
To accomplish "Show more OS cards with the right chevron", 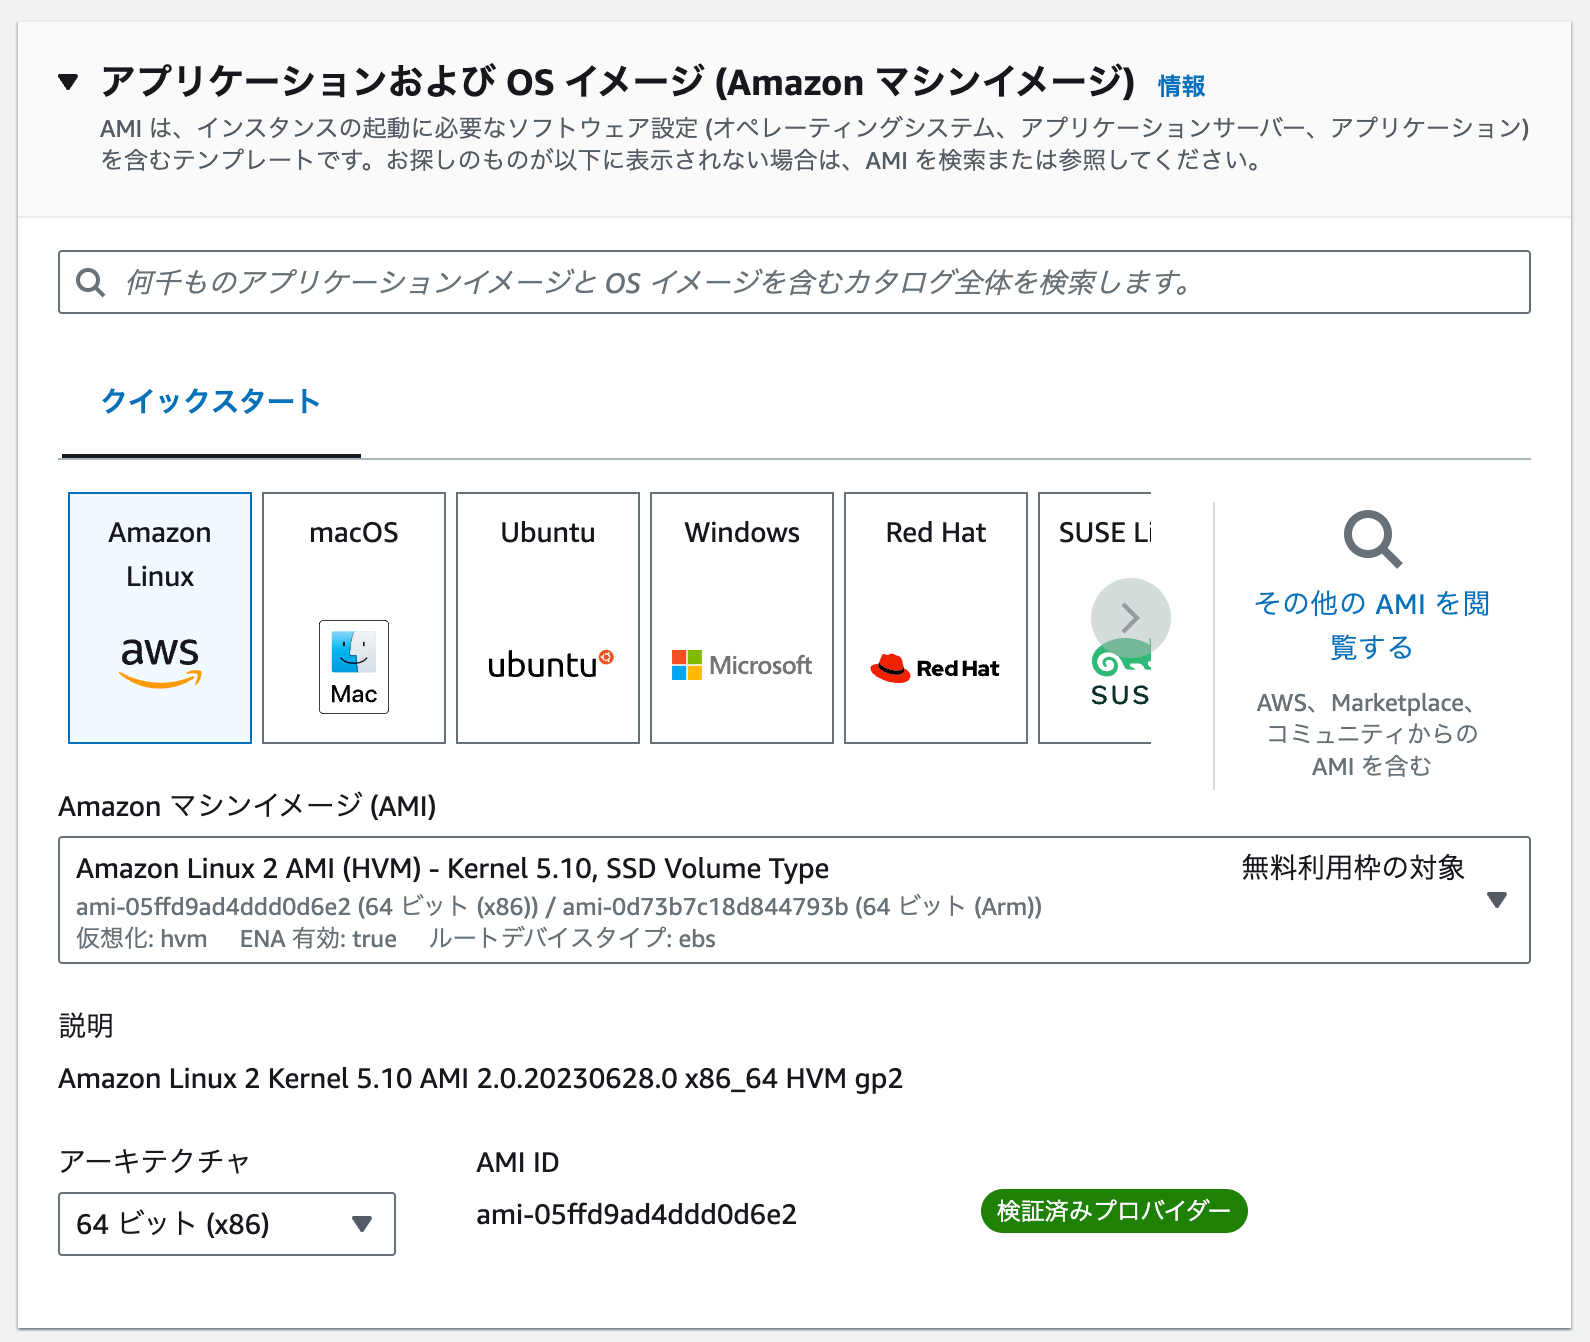I will 1131,618.
